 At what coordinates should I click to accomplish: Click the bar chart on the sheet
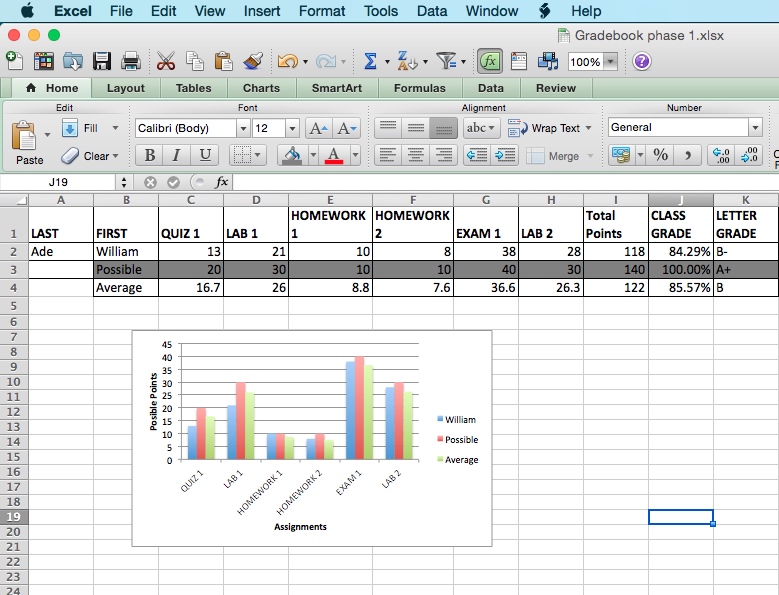(310, 438)
